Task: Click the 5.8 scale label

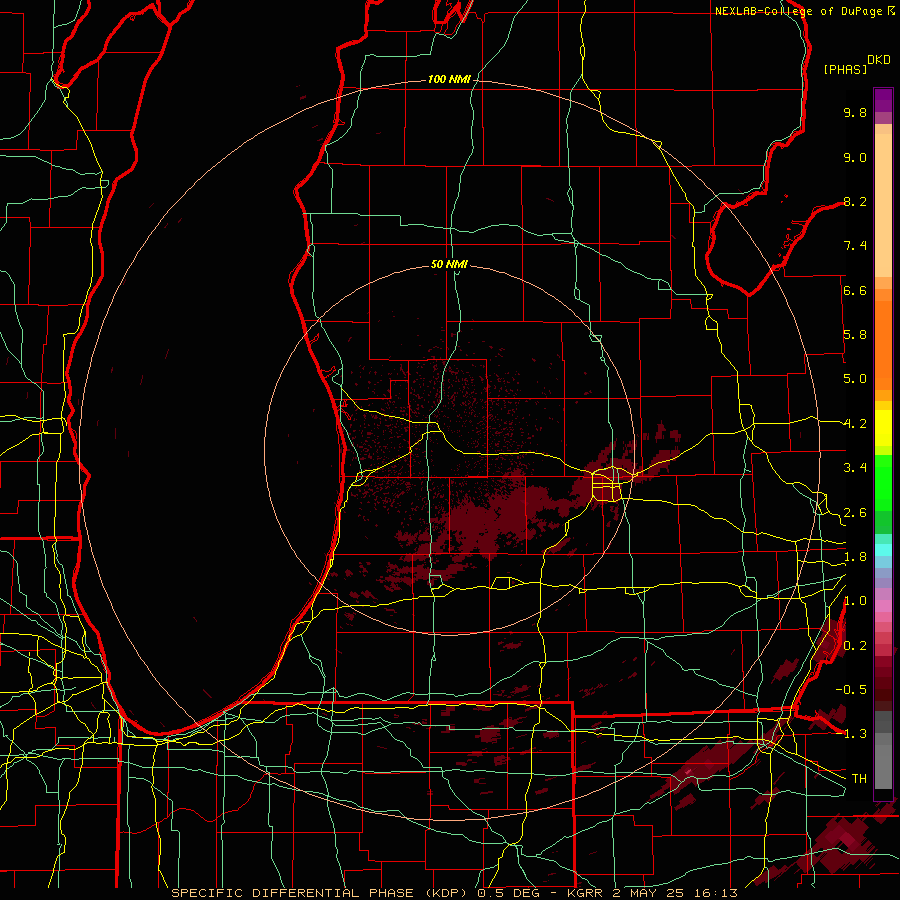Action: click(x=855, y=335)
